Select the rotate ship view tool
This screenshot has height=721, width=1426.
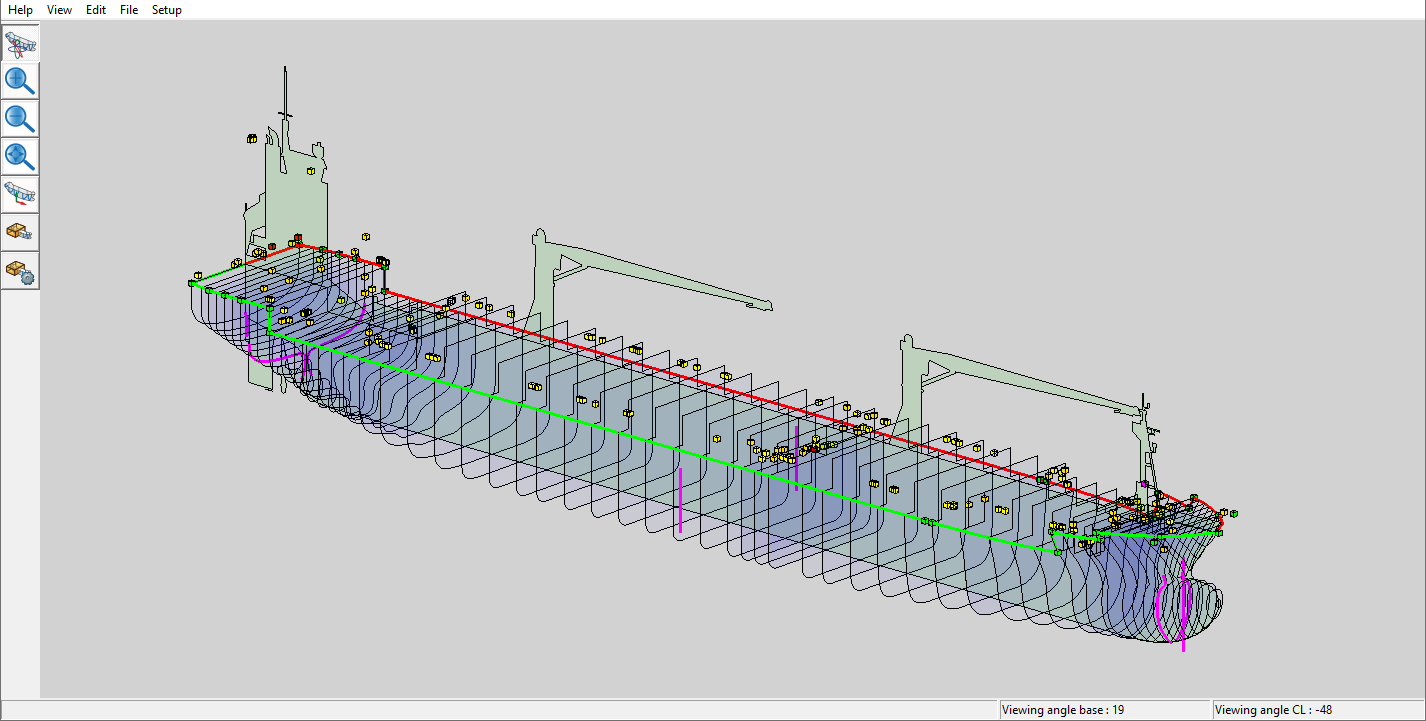pos(20,43)
